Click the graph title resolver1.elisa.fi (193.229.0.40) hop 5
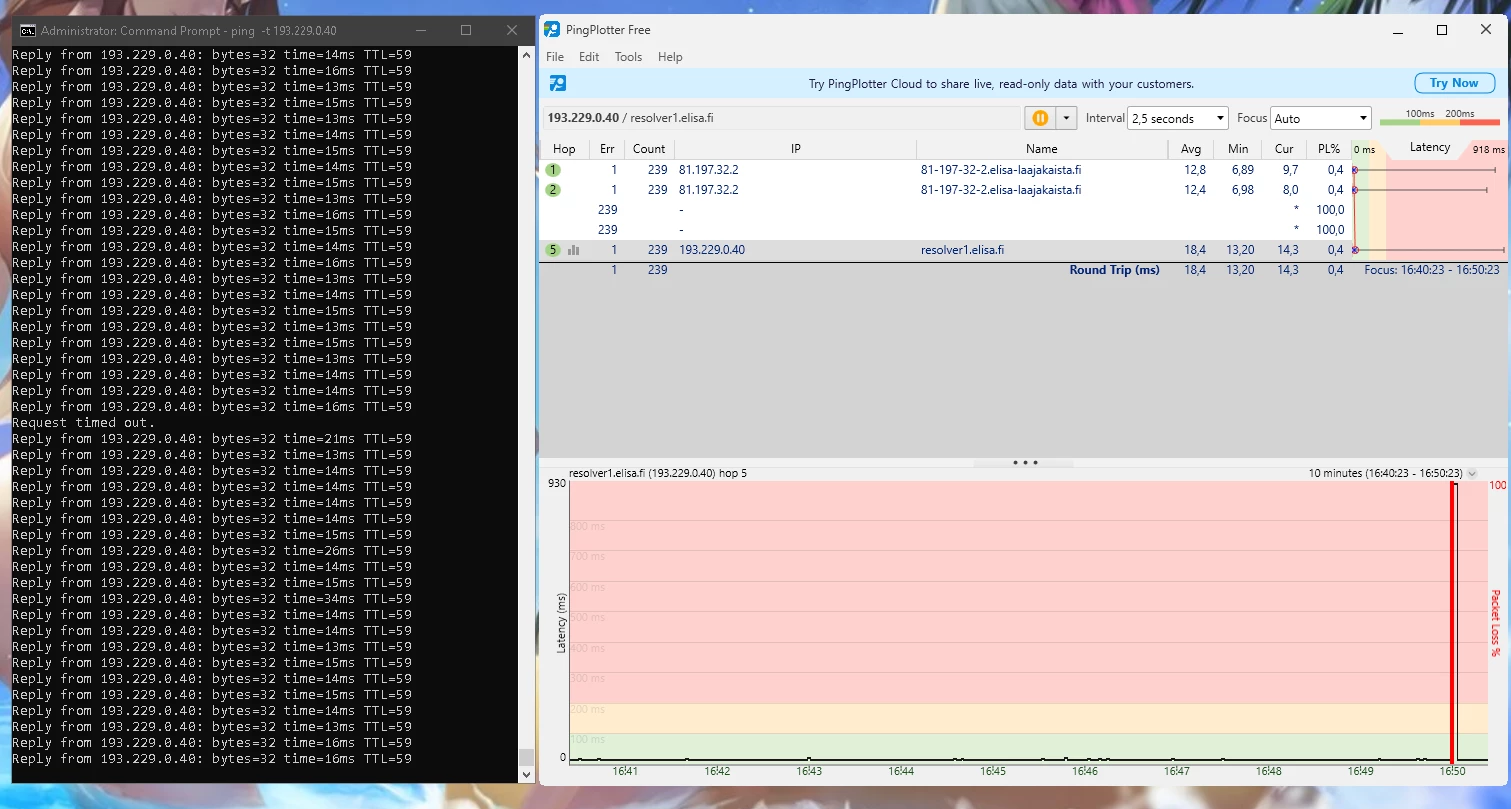Image resolution: width=1511 pixels, height=809 pixels. [658, 473]
